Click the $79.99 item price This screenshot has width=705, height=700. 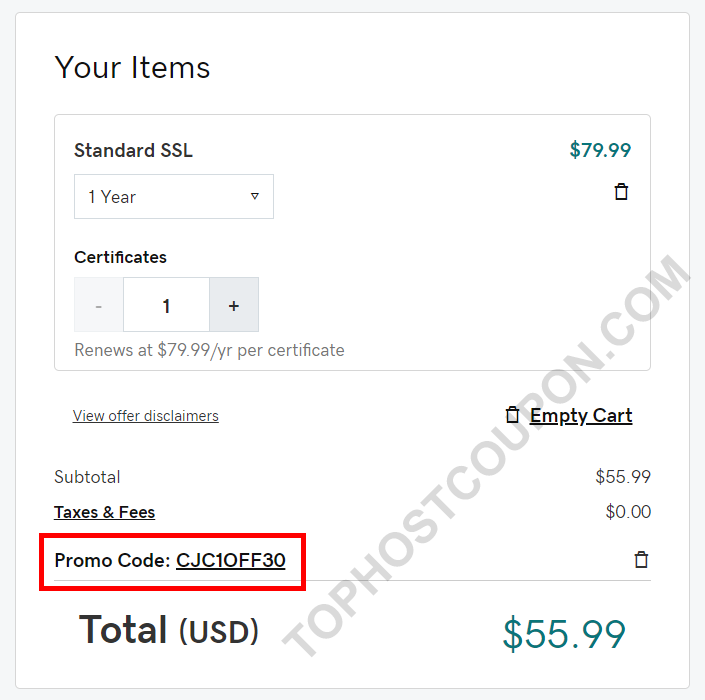[x=600, y=150]
